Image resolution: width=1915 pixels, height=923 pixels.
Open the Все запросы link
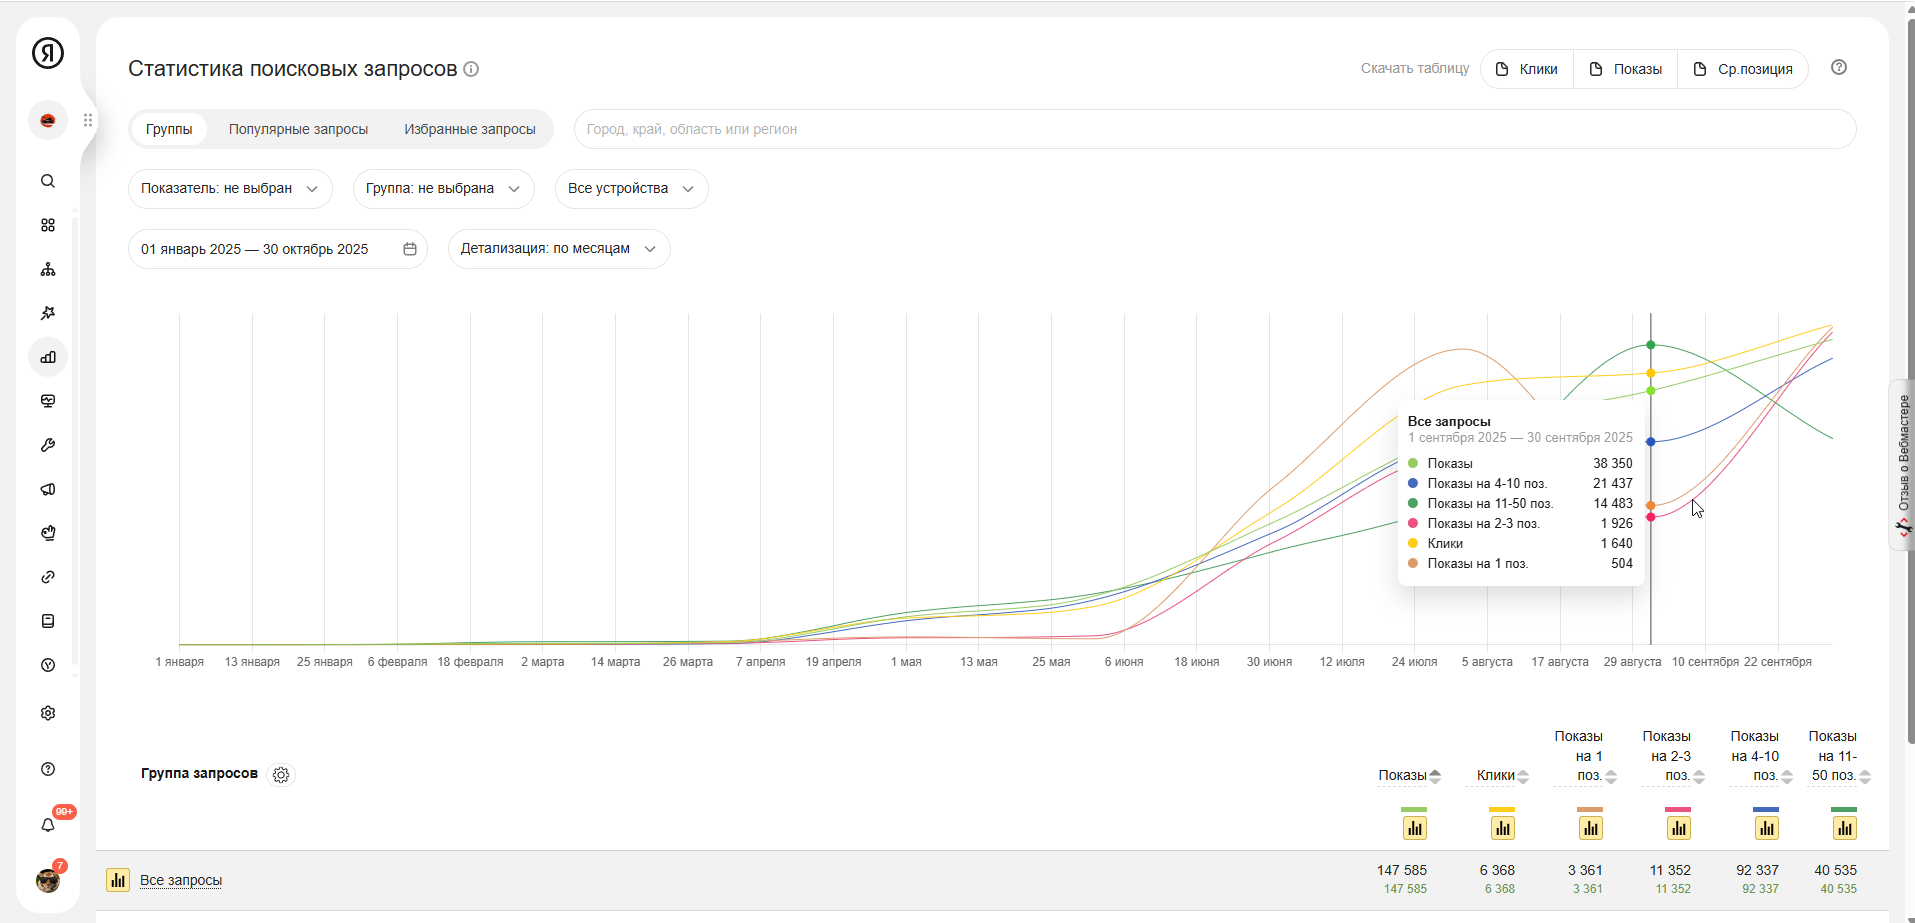coord(181,880)
